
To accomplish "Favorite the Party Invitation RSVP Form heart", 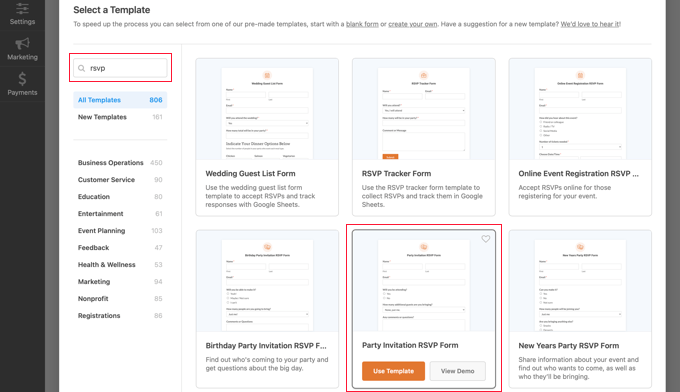I will (x=486, y=238).
